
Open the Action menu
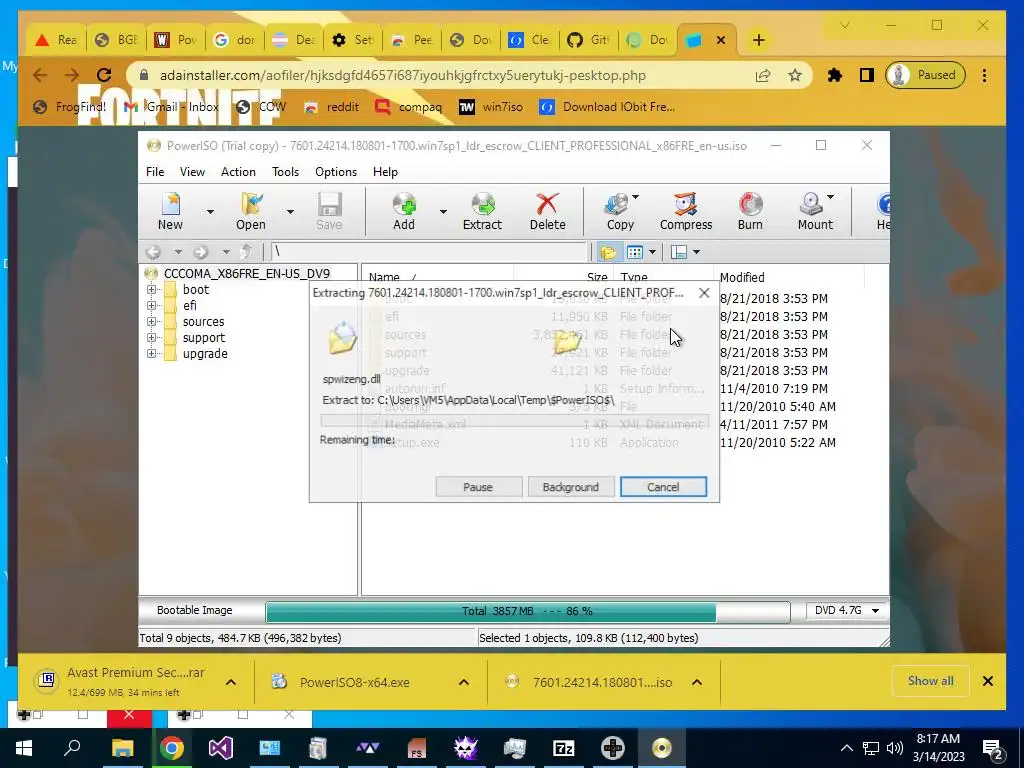click(238, 172)
